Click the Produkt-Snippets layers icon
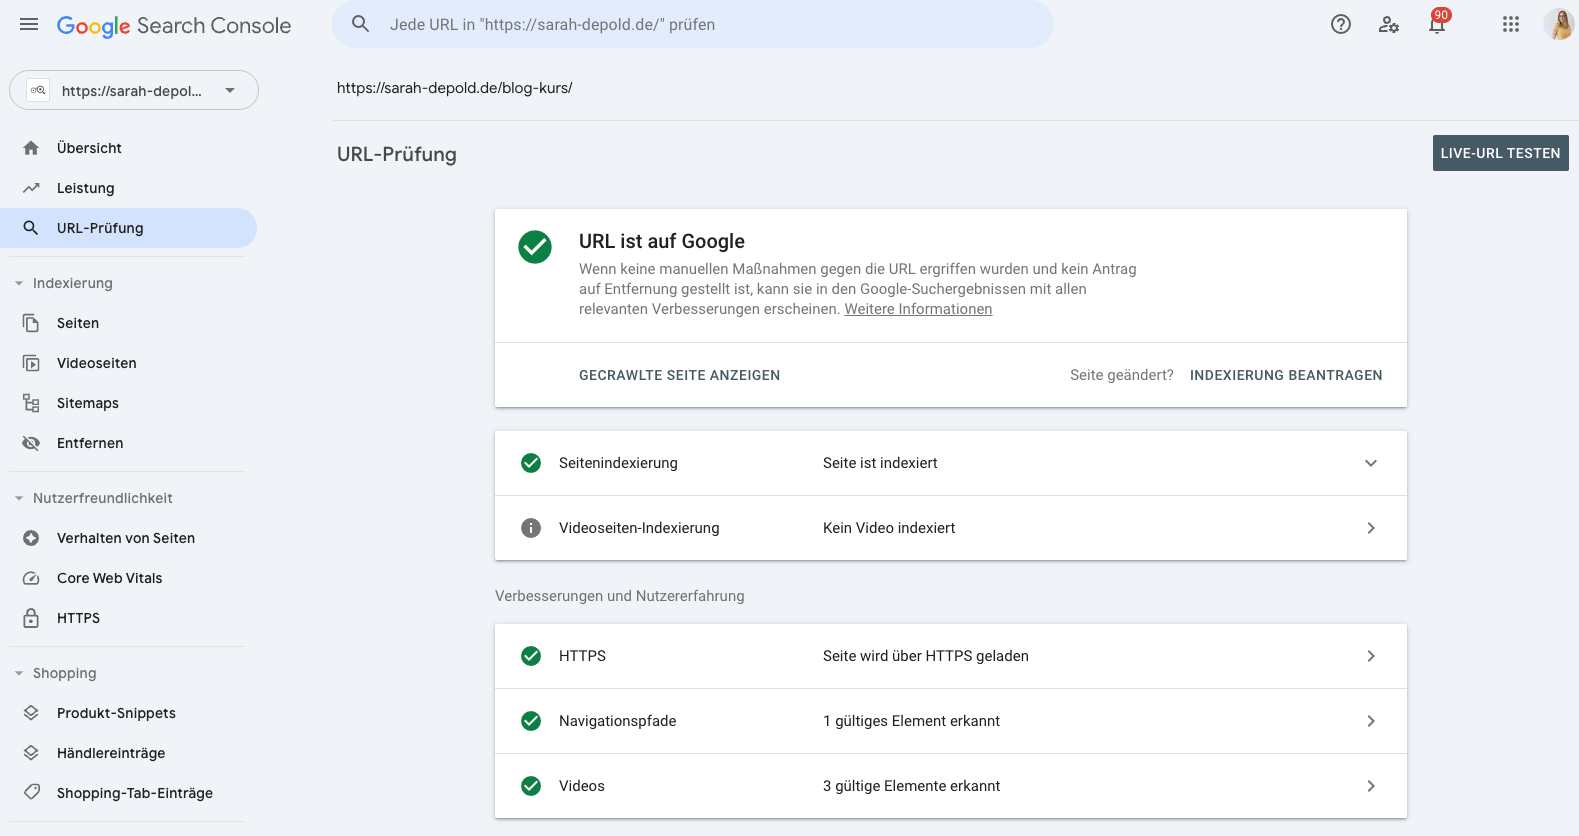The image size is (1579, 836). (31, 713)
